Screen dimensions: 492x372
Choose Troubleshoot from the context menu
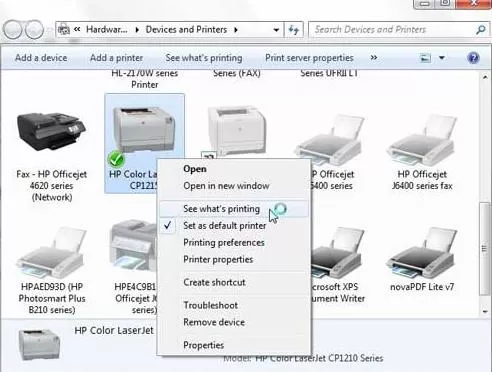[x=234, y=305]
